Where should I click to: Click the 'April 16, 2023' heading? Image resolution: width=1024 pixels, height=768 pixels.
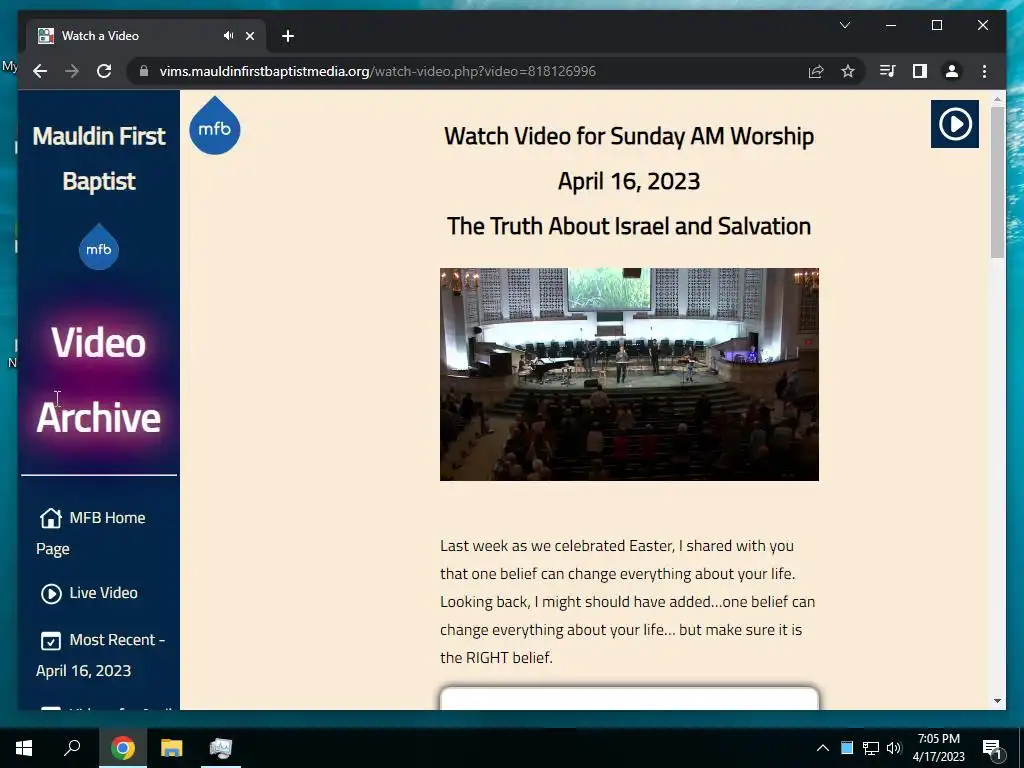point(629,181)
